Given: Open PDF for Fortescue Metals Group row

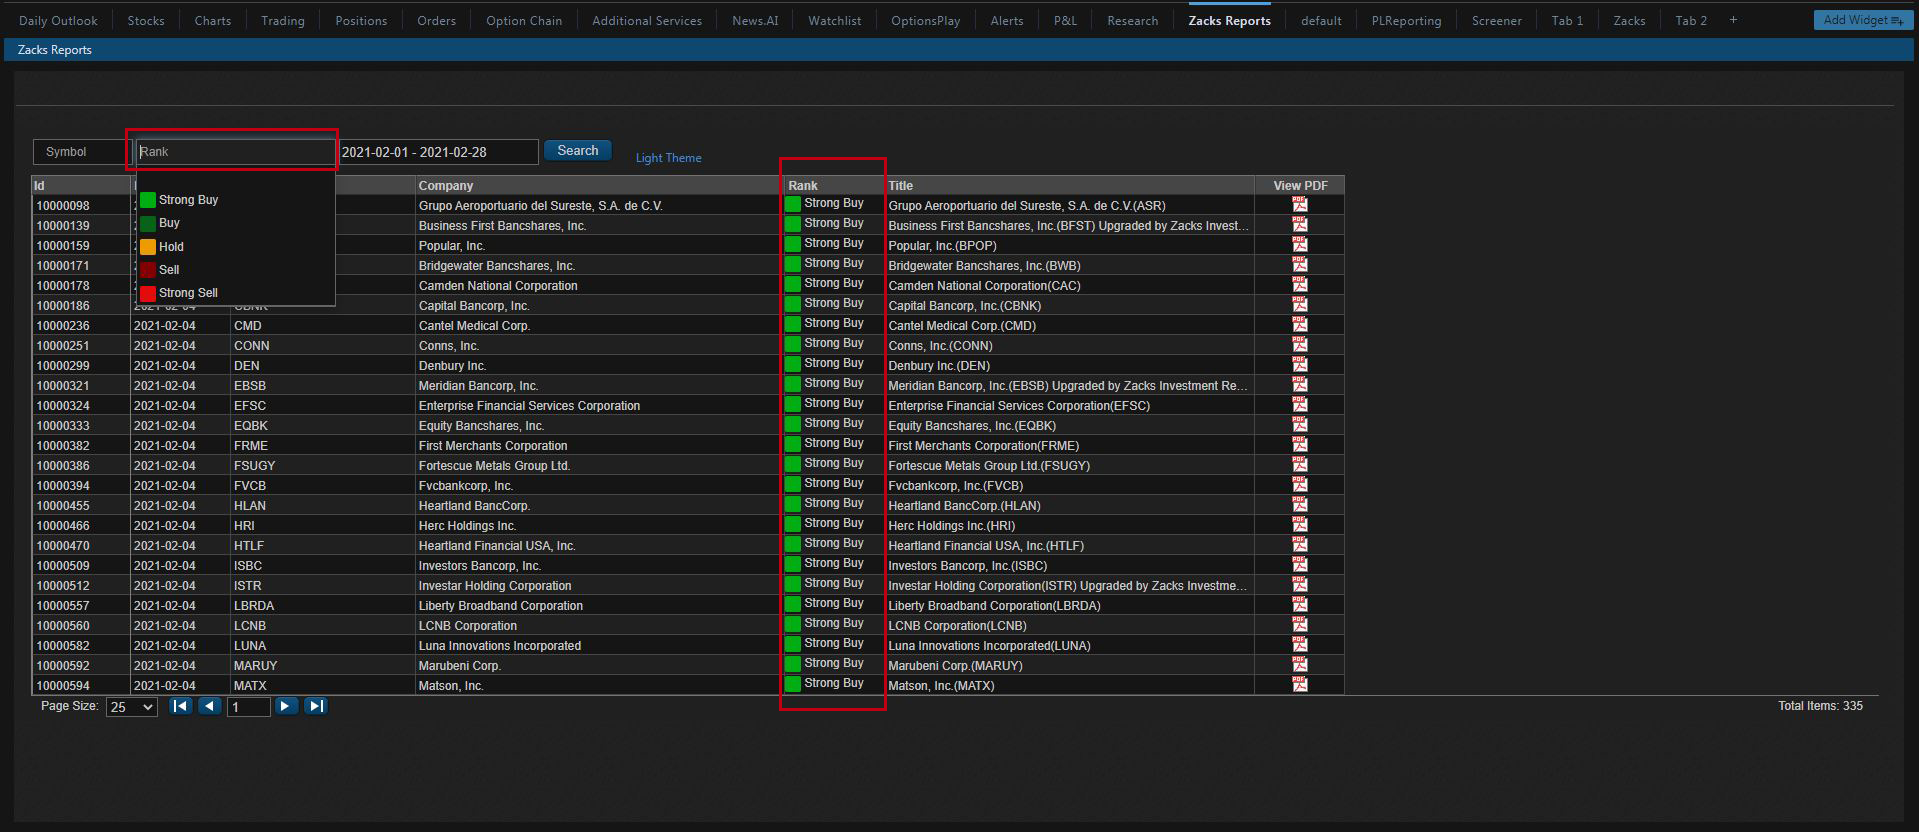Looking at the screenshot, I should (x=1299, y=464).
